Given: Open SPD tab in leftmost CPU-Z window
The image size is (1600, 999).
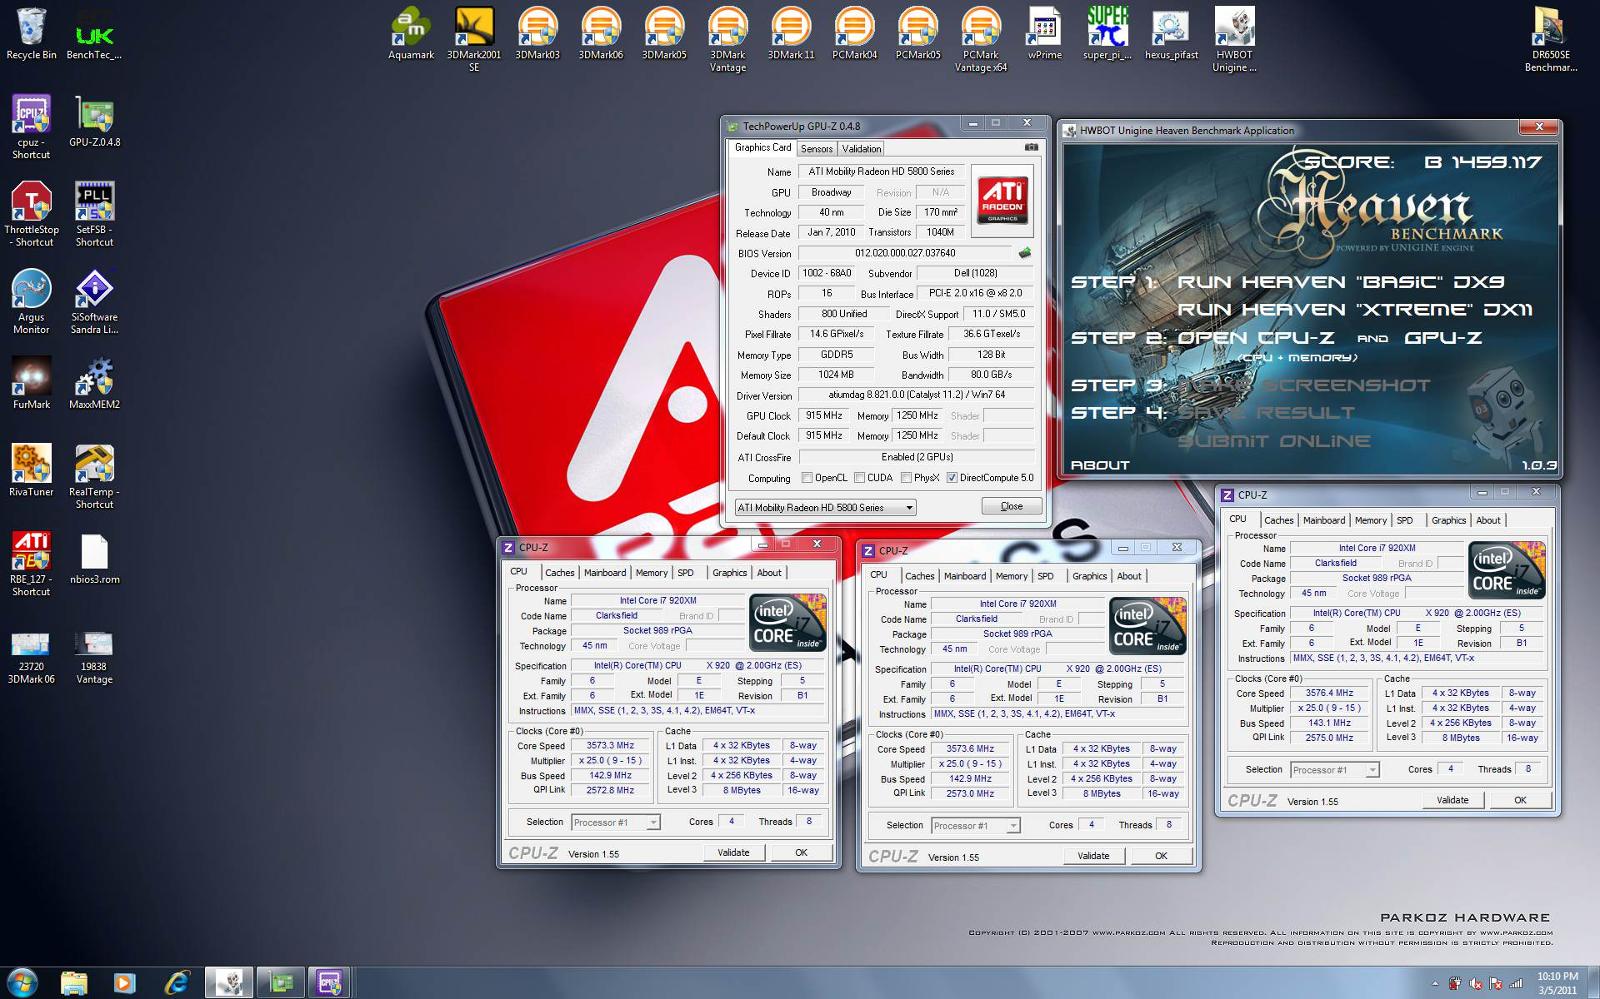Looking at the screenshot, I should [685, 573].
